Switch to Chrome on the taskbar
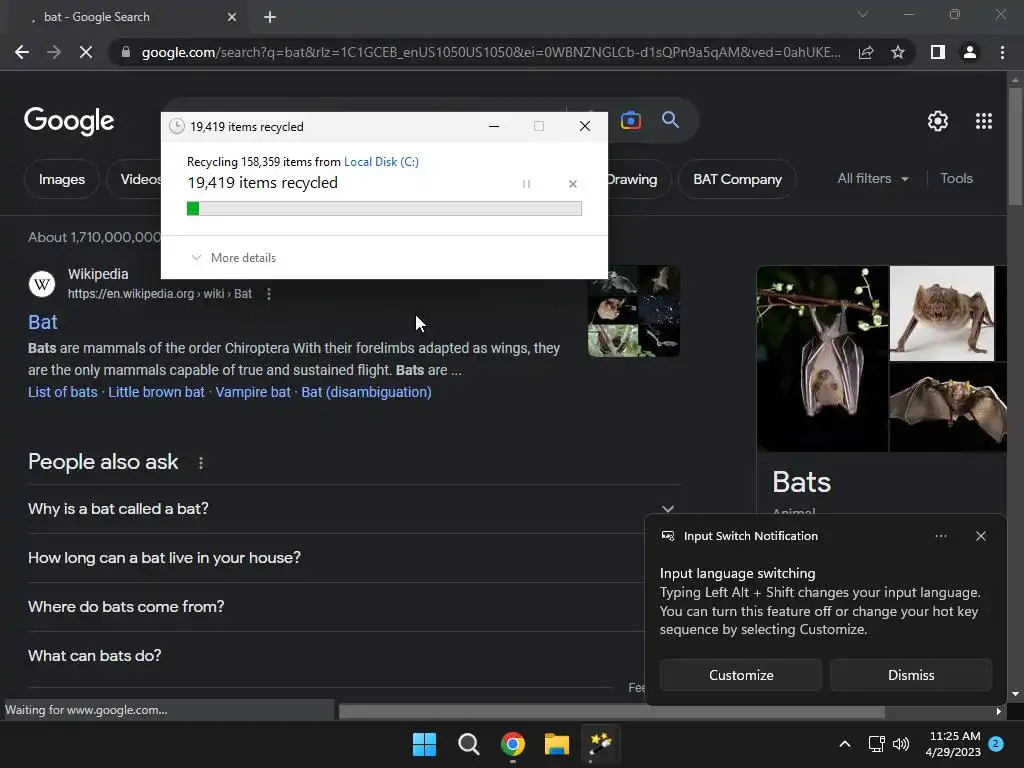 [513, 744]
